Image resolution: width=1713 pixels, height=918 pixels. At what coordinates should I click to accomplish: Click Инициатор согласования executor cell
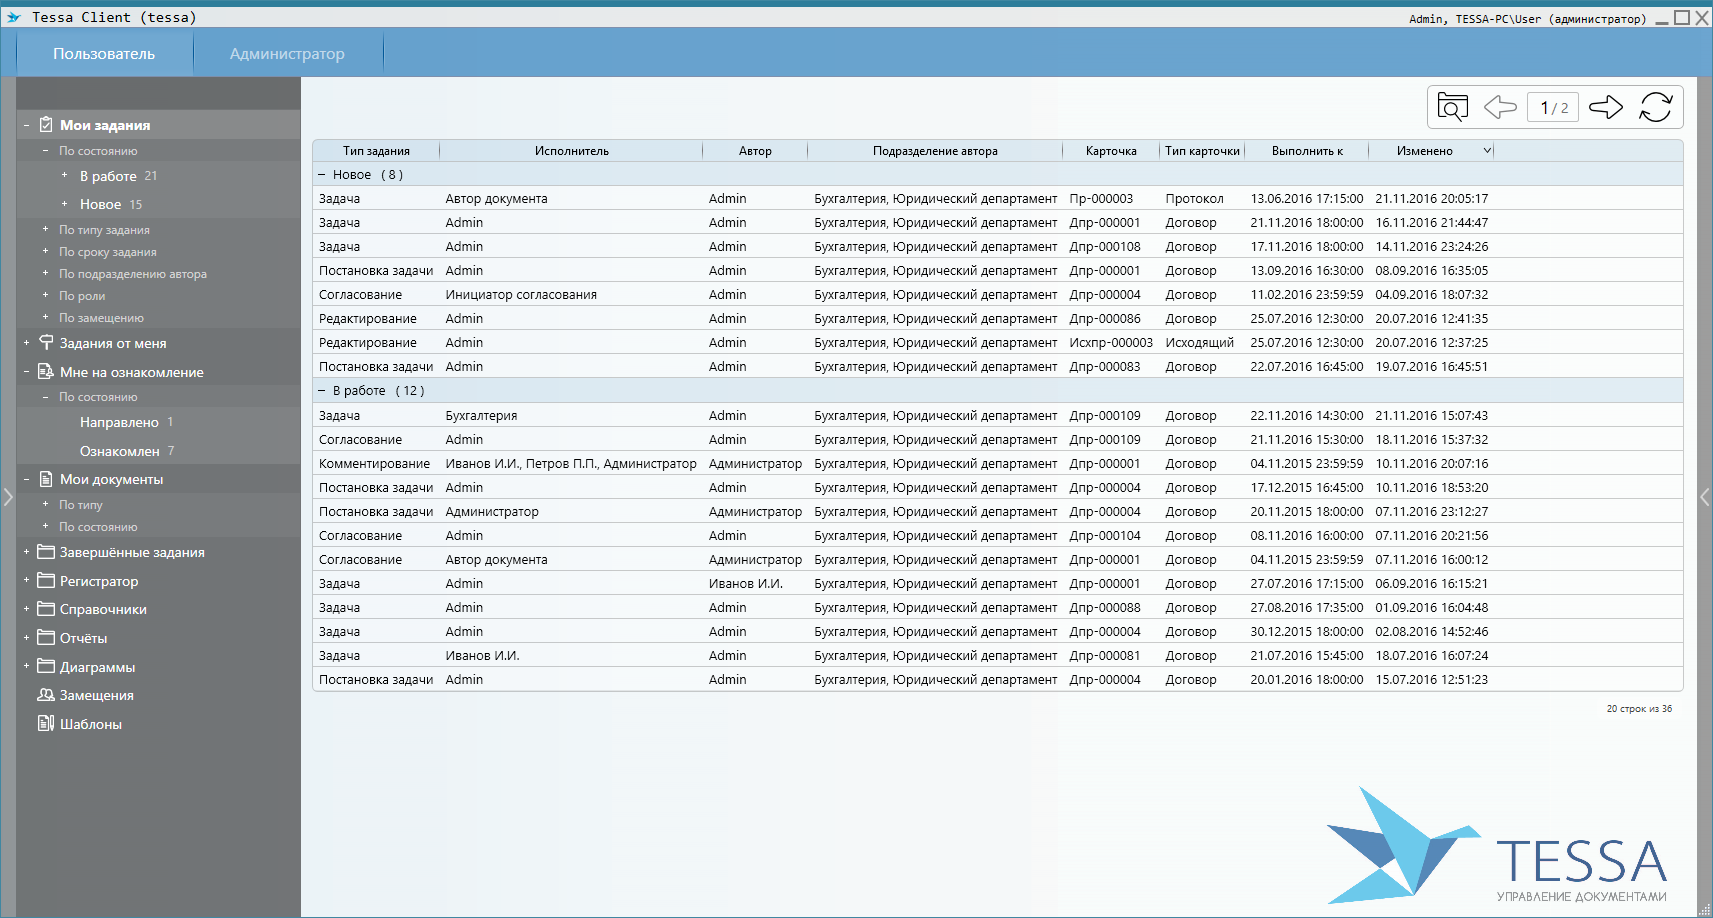pyautogui.click(x=521, y=295)
